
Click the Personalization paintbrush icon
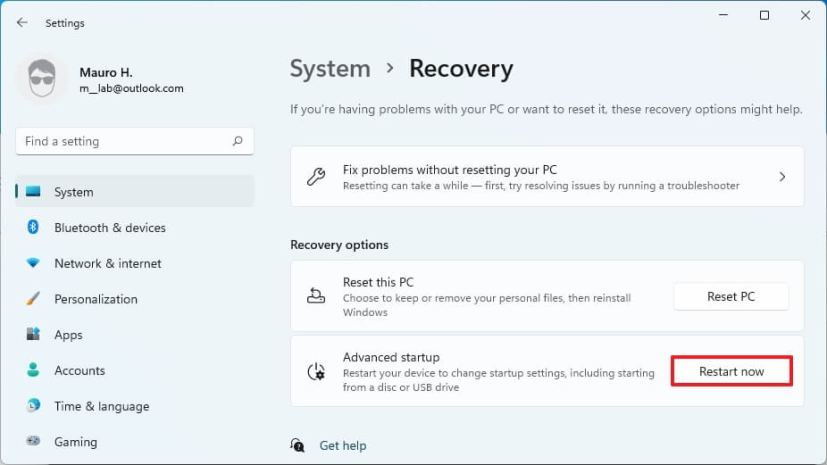(x=33, y=299)
